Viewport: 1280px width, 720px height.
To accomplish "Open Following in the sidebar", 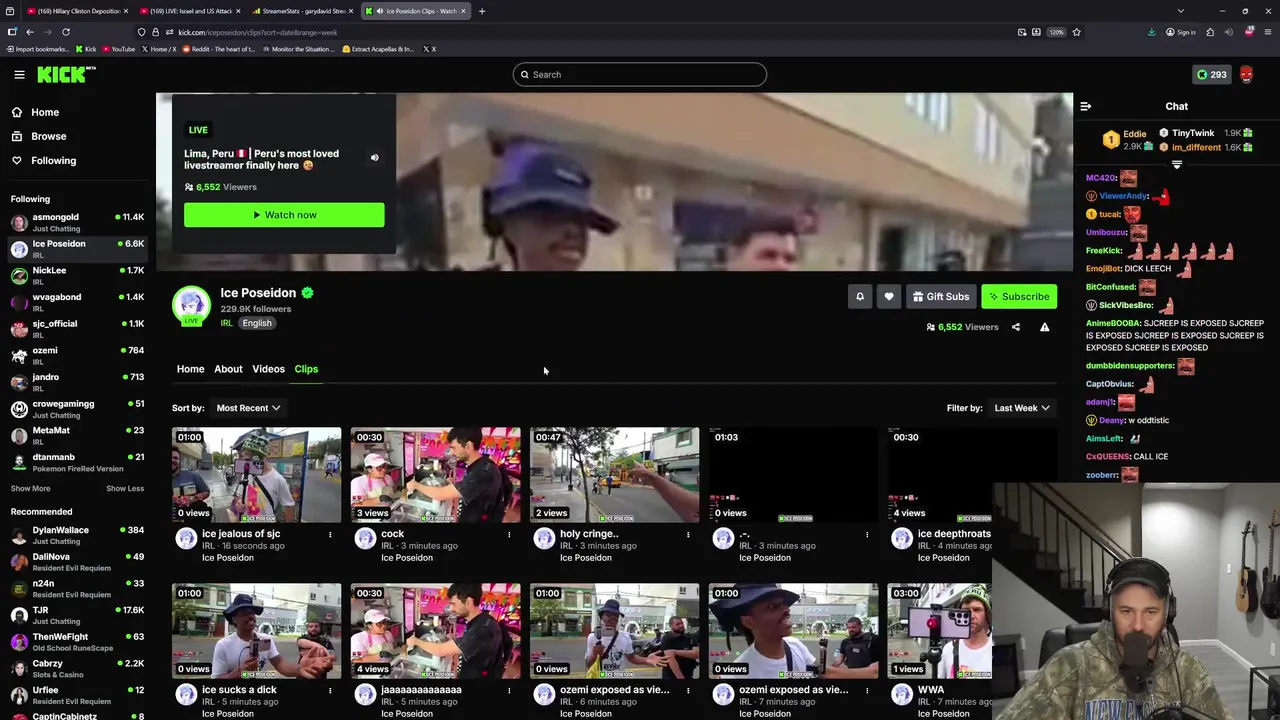I will [x=53, y=160].
